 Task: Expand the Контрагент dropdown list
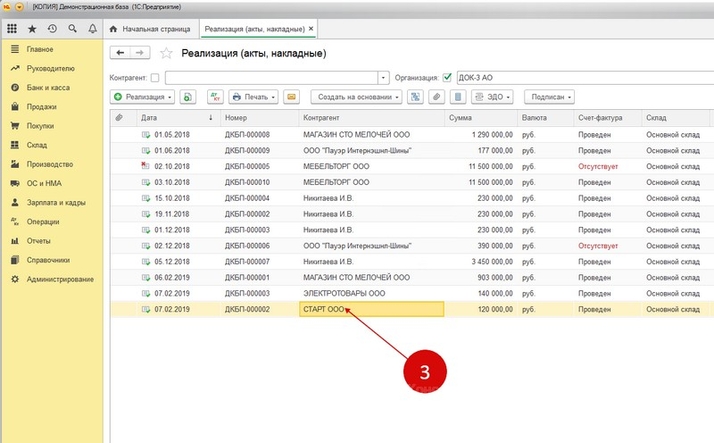[383, 77]
